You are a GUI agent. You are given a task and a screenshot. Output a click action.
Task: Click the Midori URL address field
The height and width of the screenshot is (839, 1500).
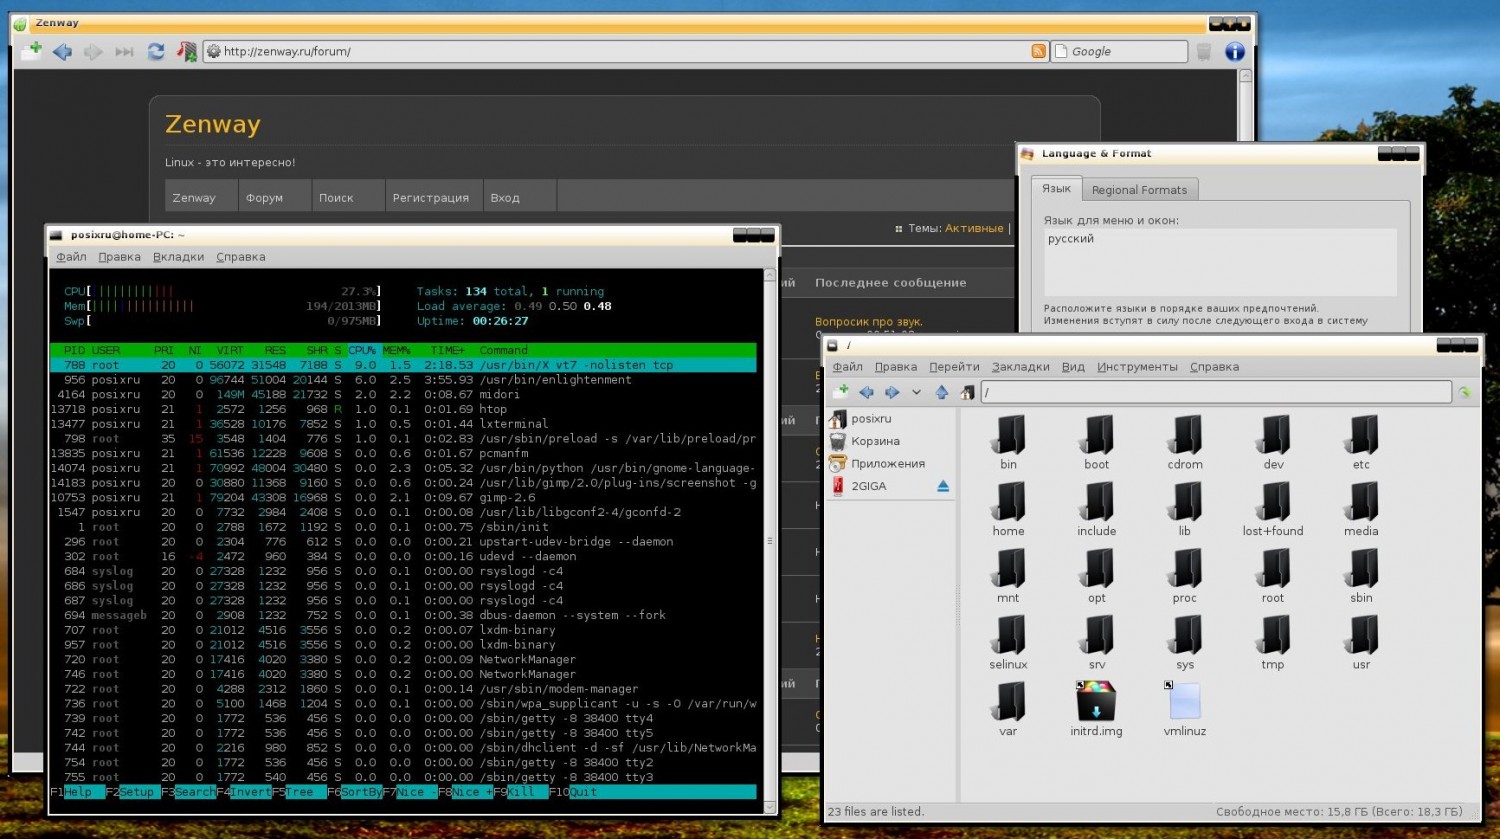click(626, 51)
